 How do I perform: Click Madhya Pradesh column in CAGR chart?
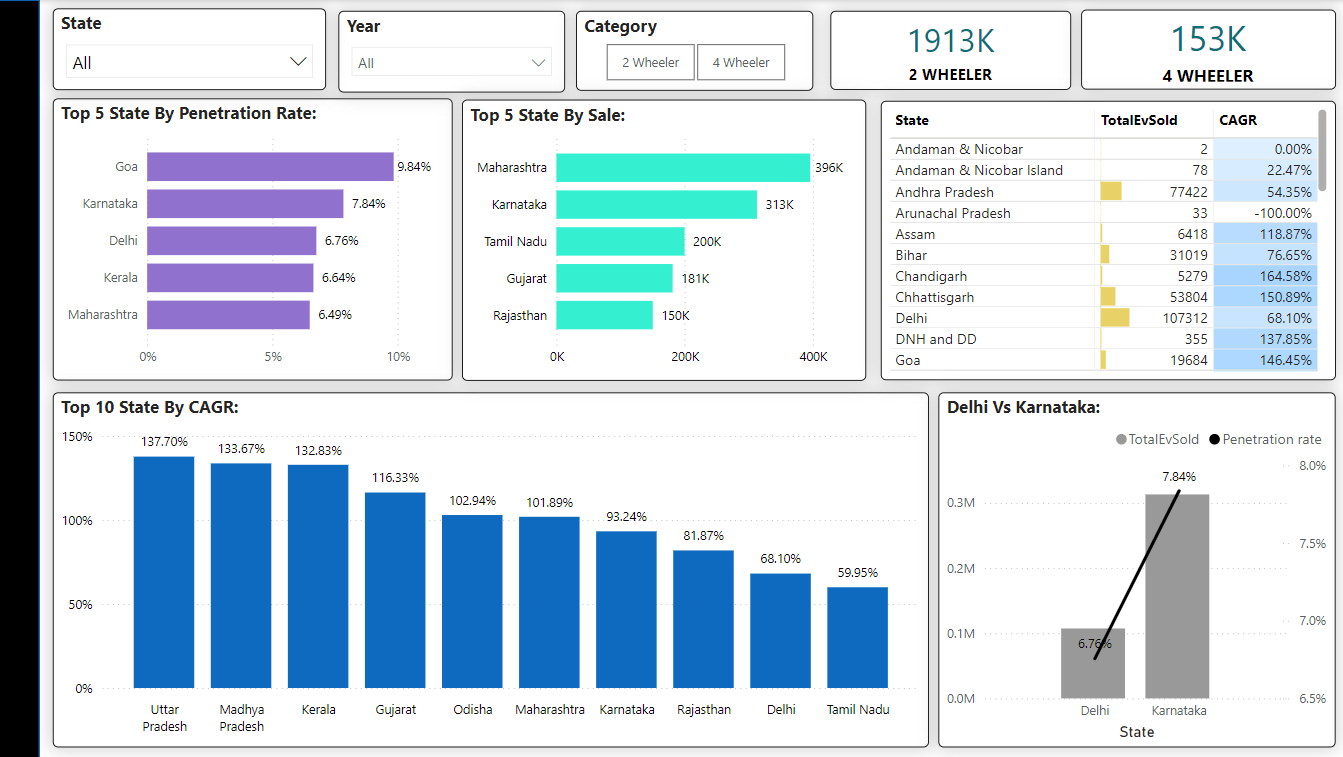pyautogui.click(x=241, y=575)
